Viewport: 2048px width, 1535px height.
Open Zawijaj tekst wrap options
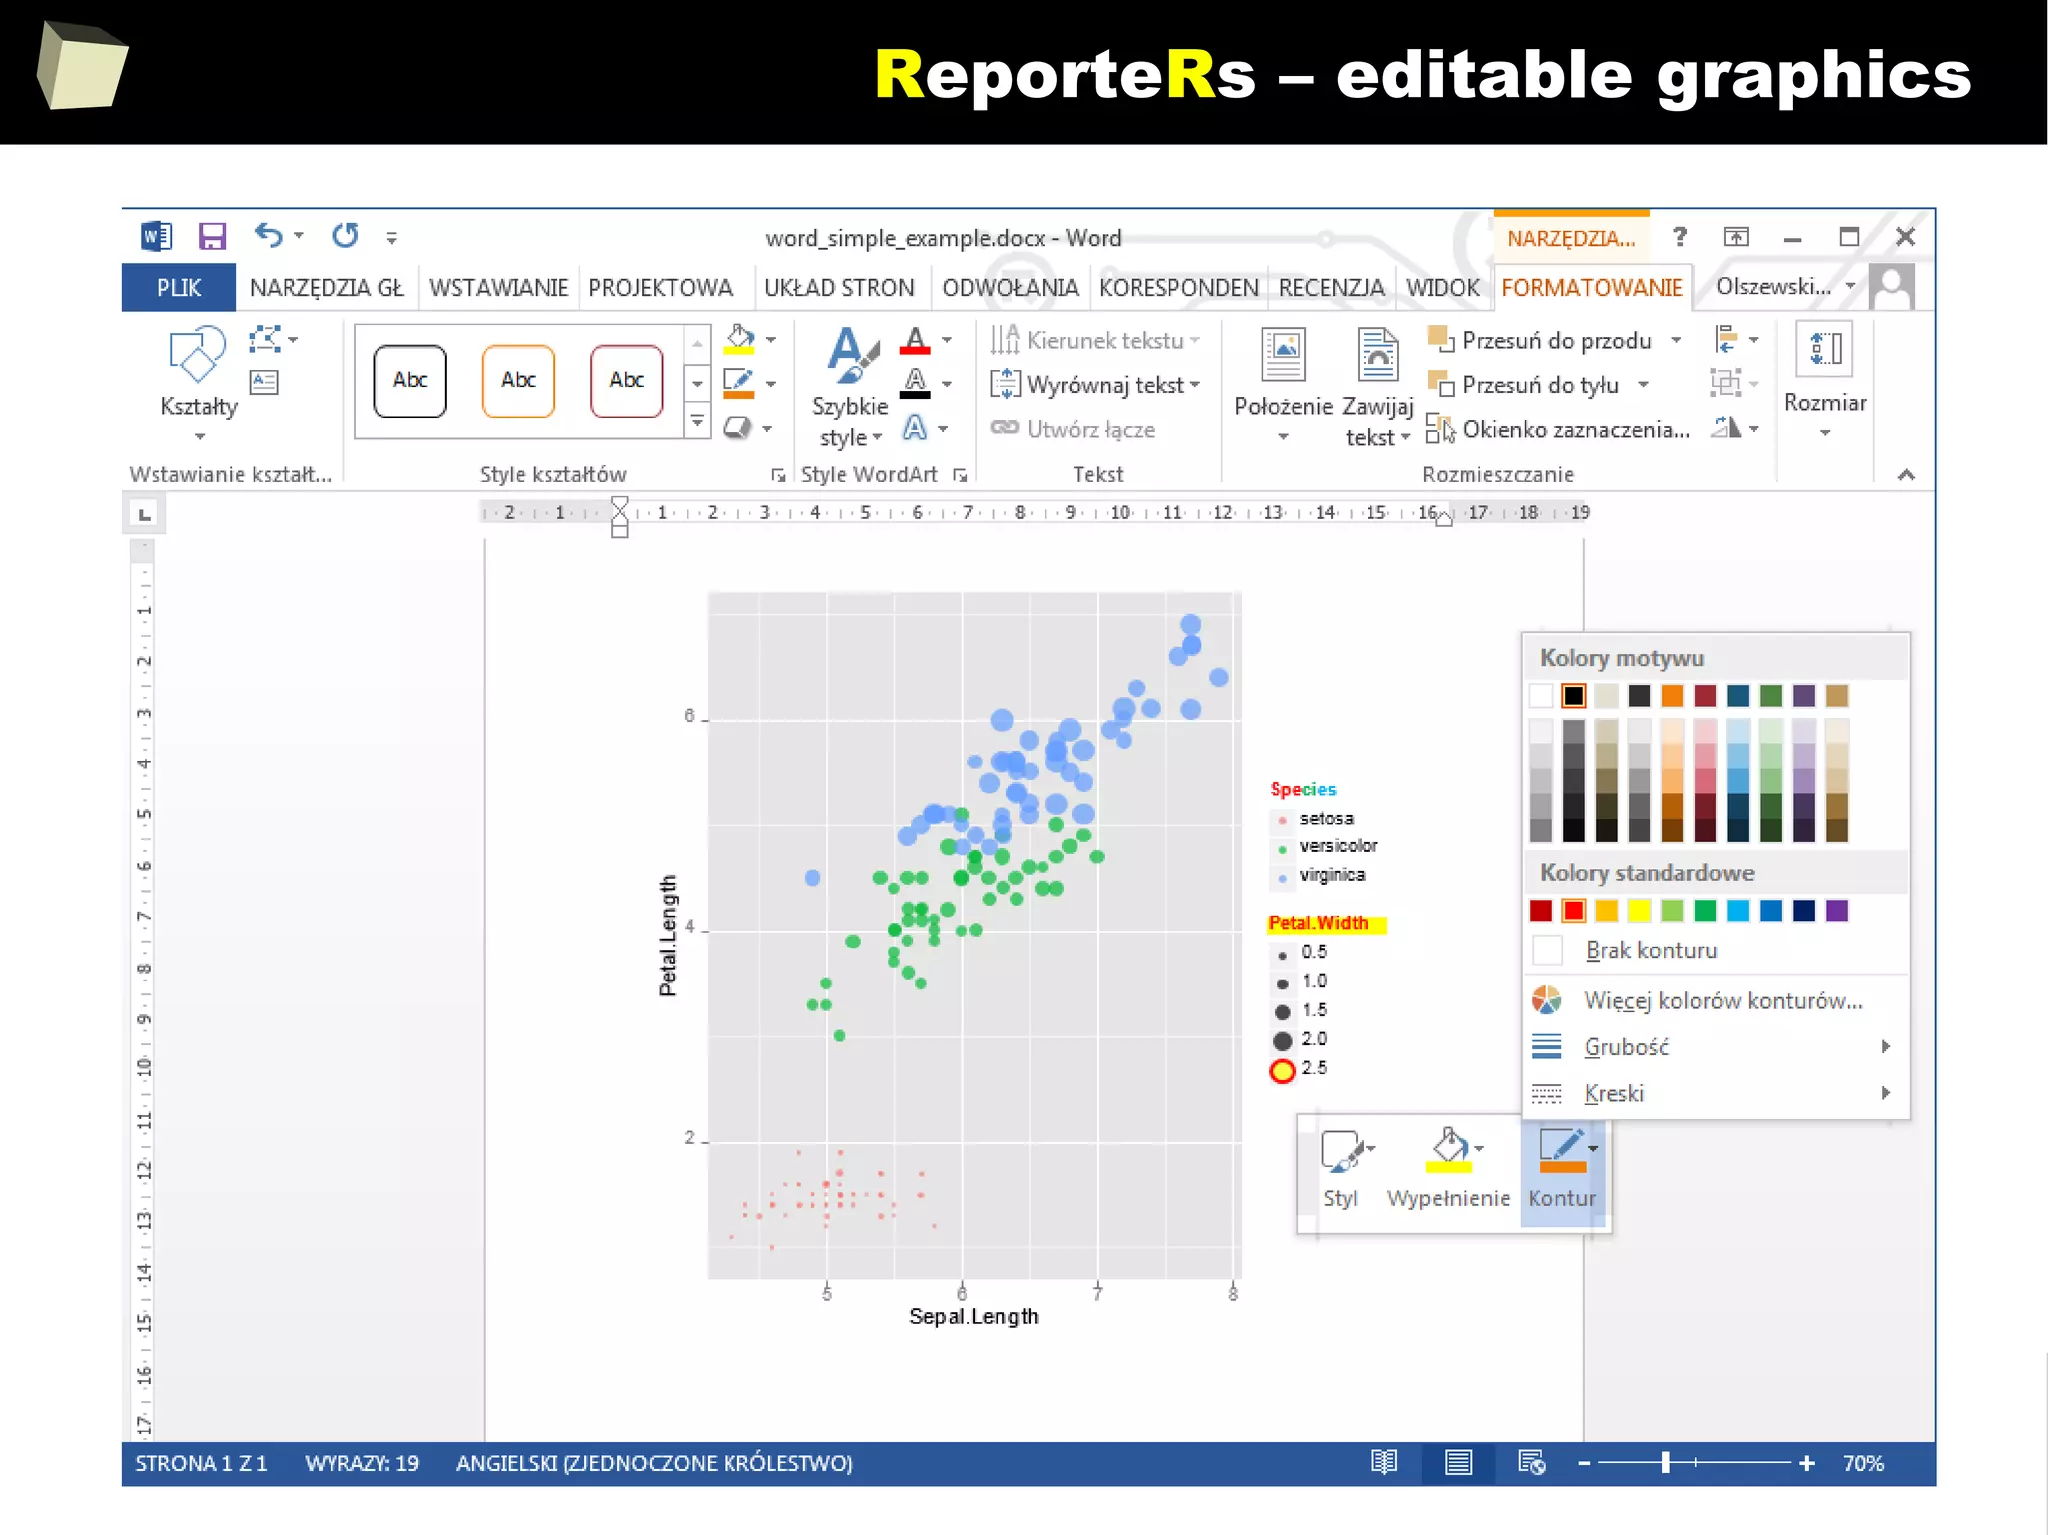tap(1377, 387)
